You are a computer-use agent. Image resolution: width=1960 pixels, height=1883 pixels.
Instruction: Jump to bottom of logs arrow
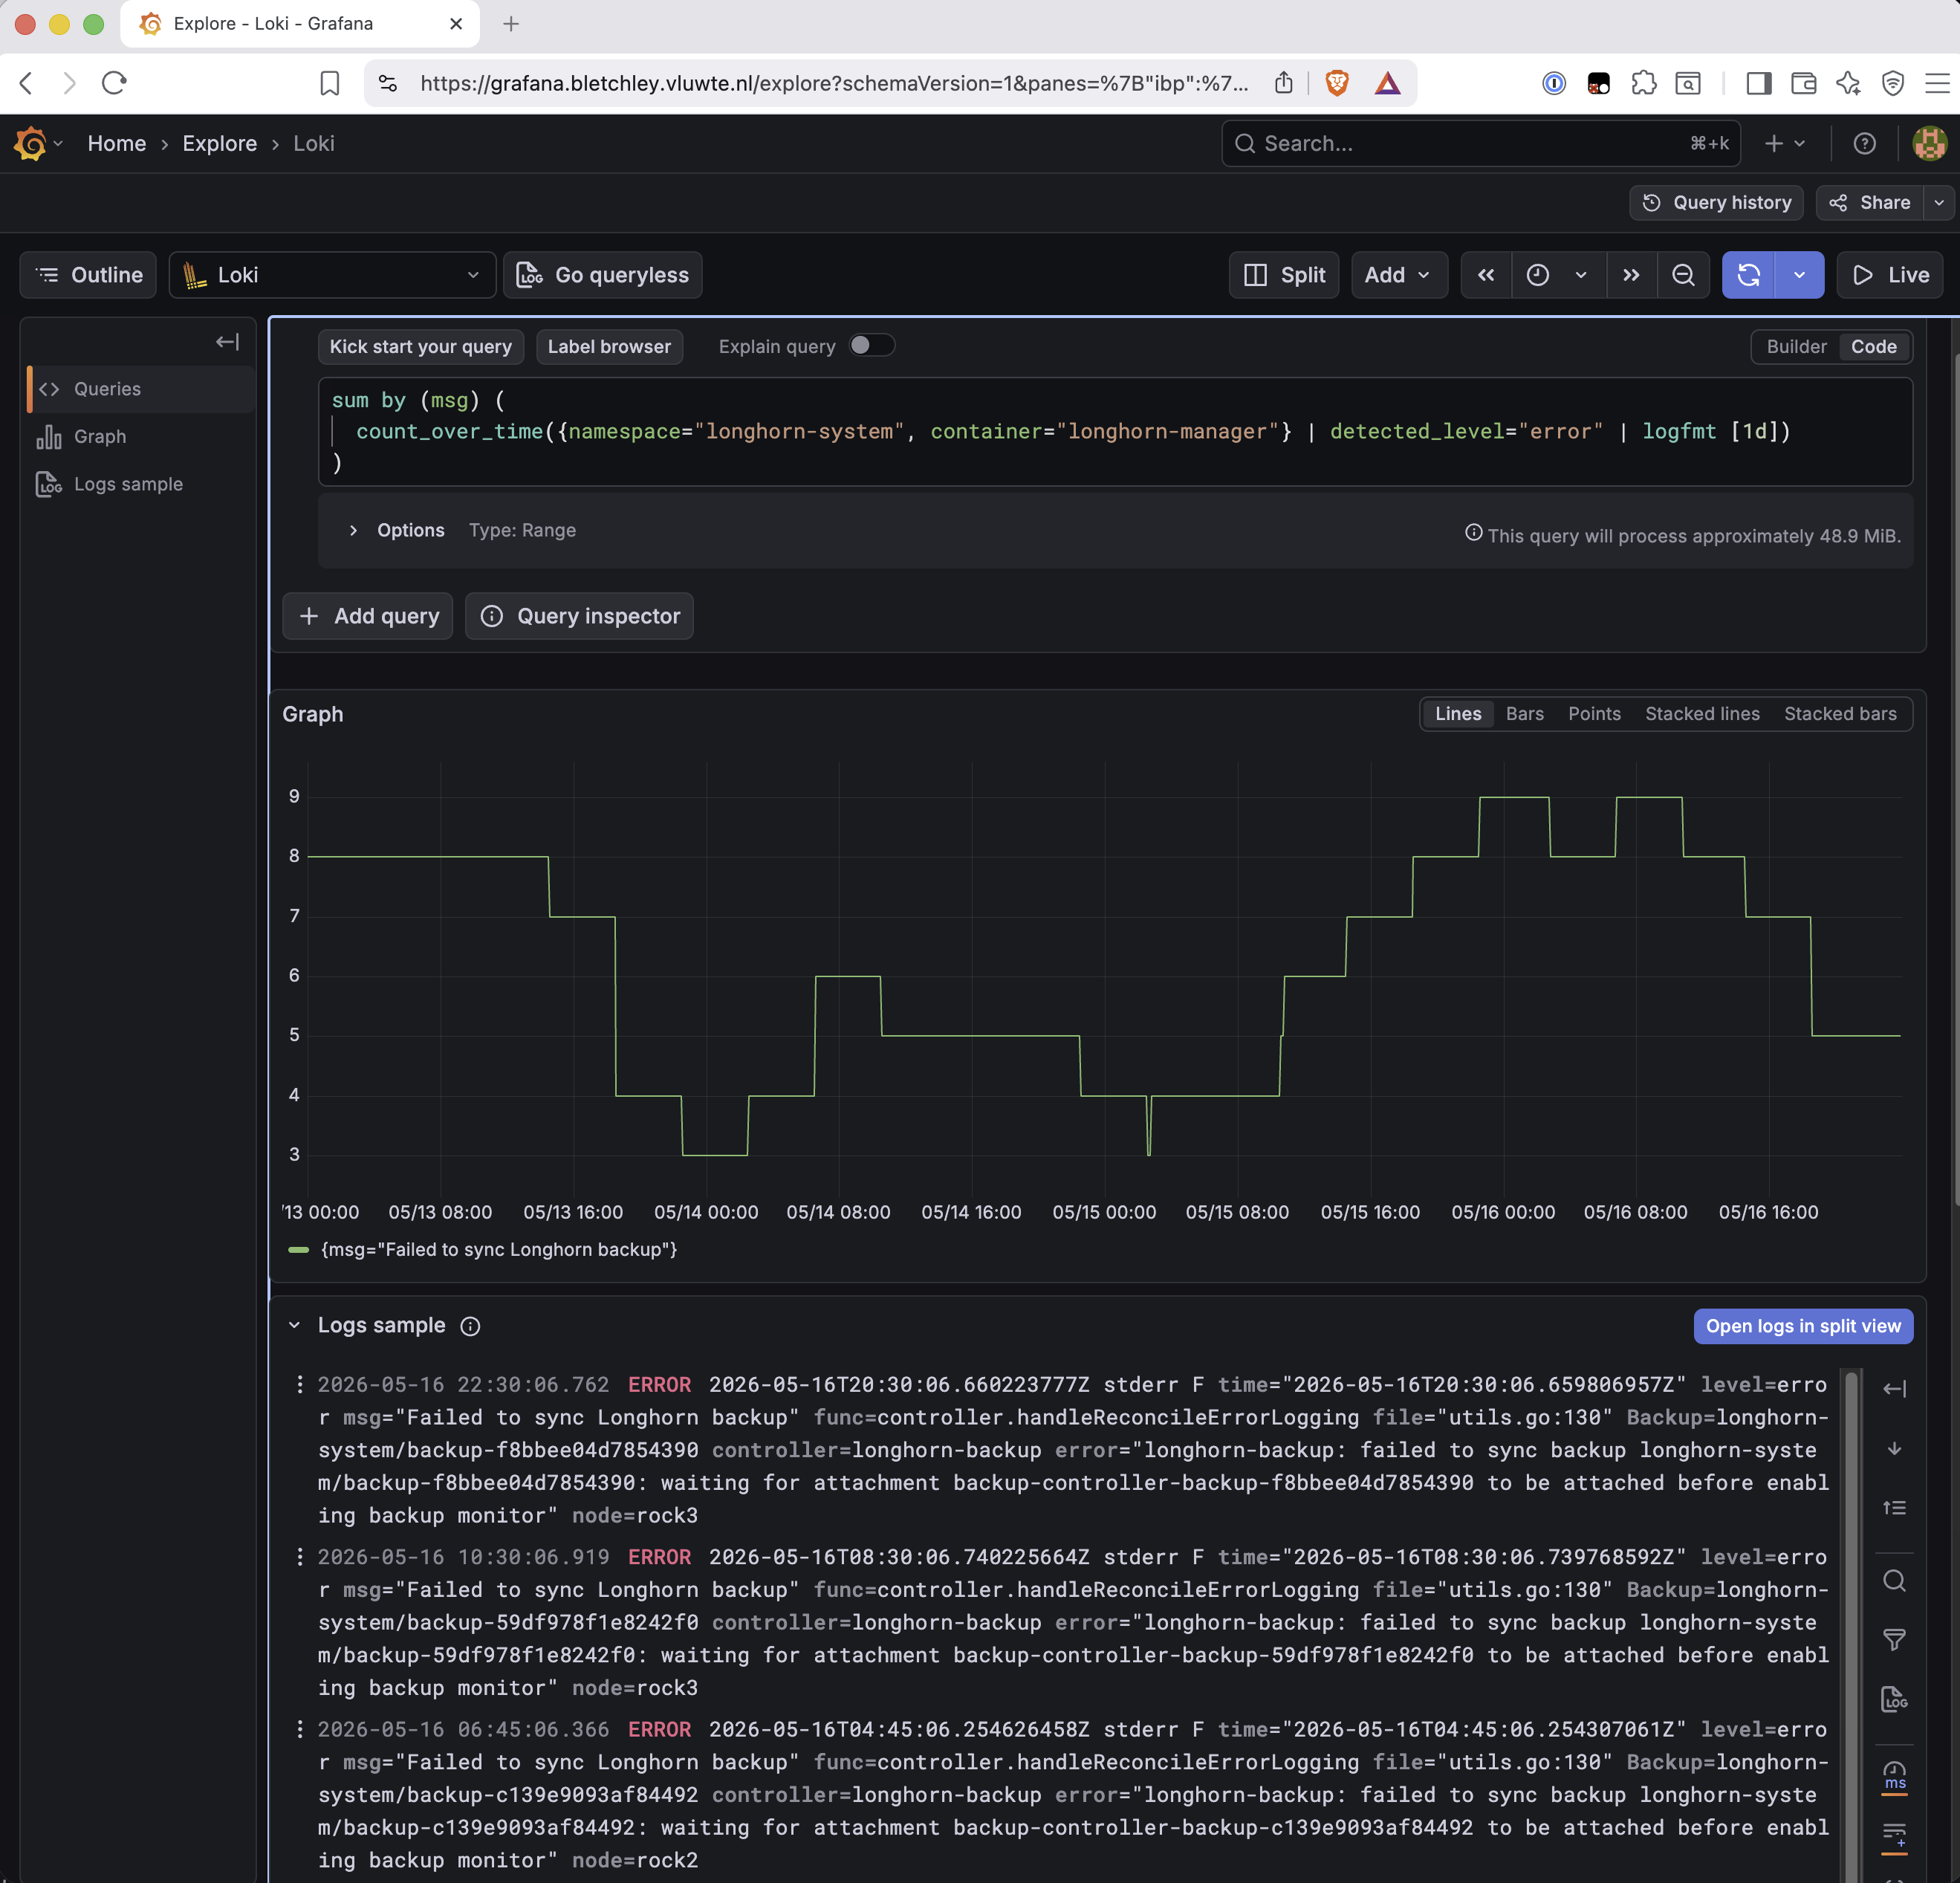coord(1894,1448)
